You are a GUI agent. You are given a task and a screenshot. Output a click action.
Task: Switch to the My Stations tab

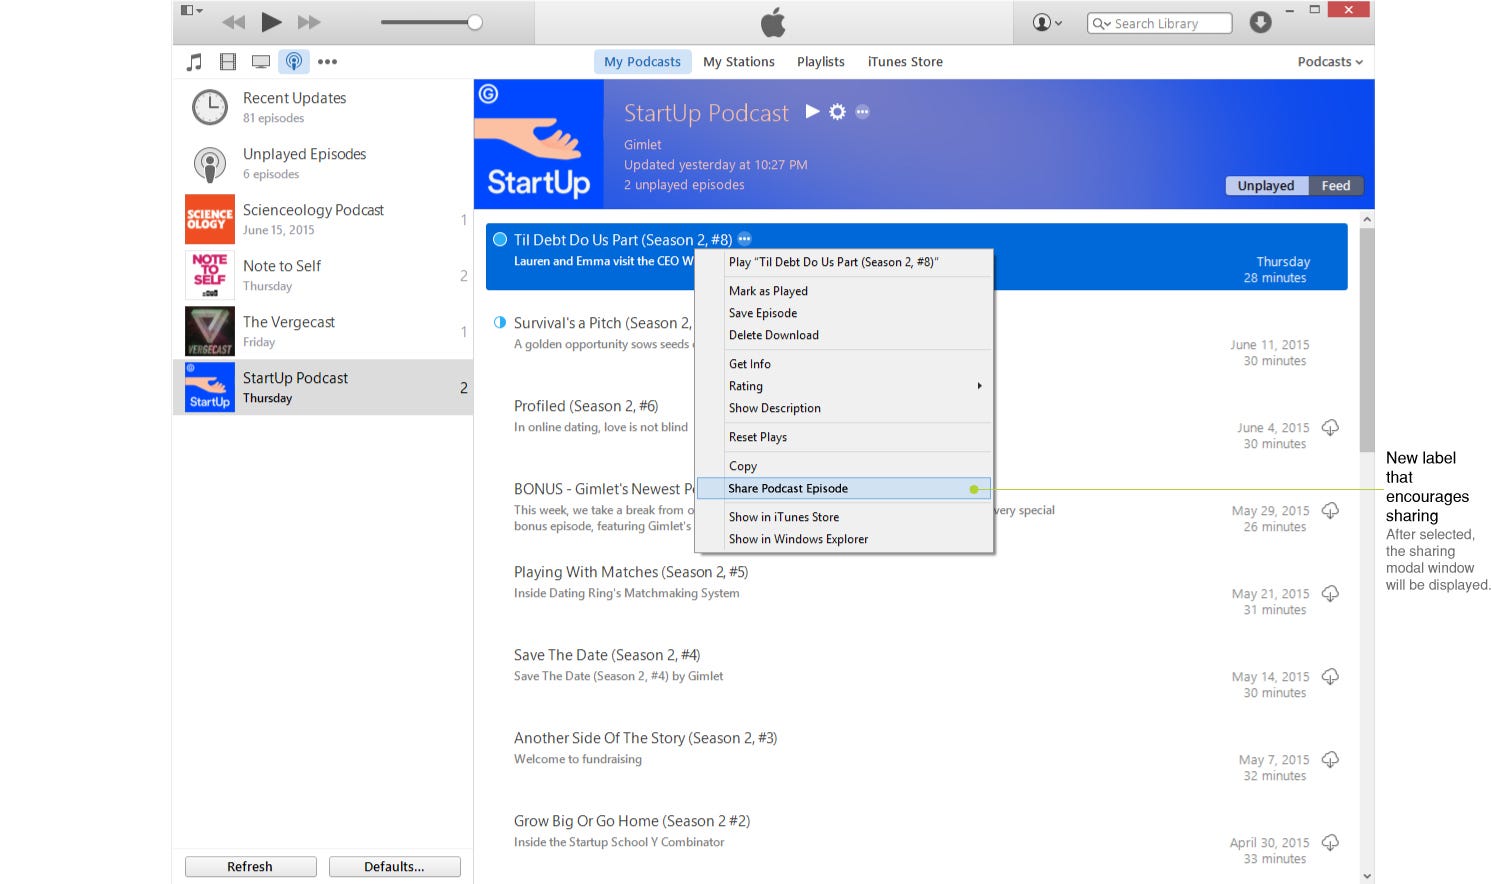(739, 62)
